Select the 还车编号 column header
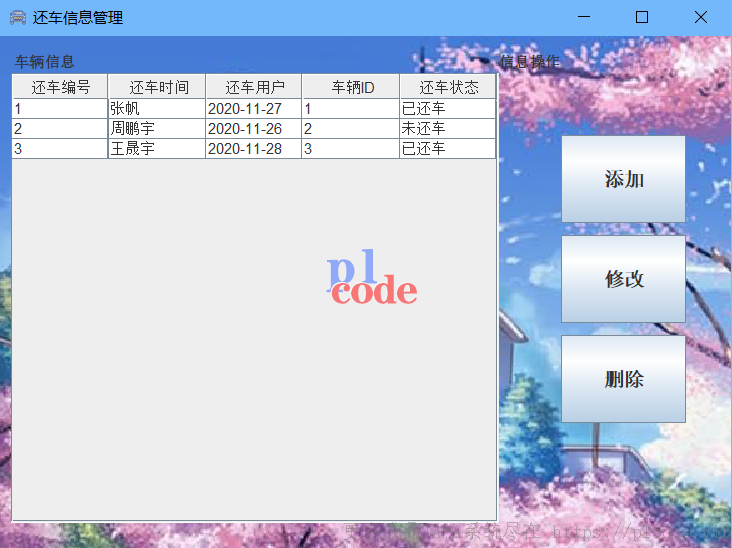Image resolution: width=732 pixels, height=548 pixels. [60, 87]
